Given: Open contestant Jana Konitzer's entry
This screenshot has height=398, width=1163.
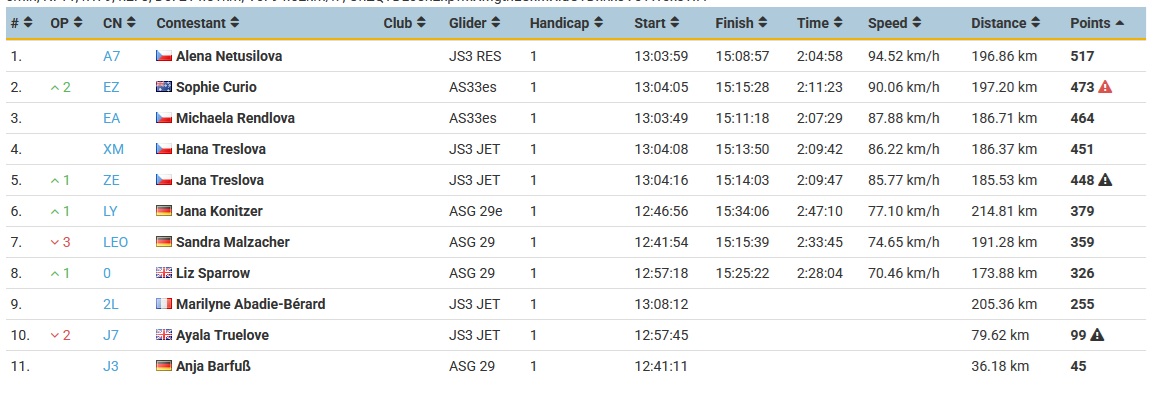Looking at the screenshot, I should (x=219, y=211).
